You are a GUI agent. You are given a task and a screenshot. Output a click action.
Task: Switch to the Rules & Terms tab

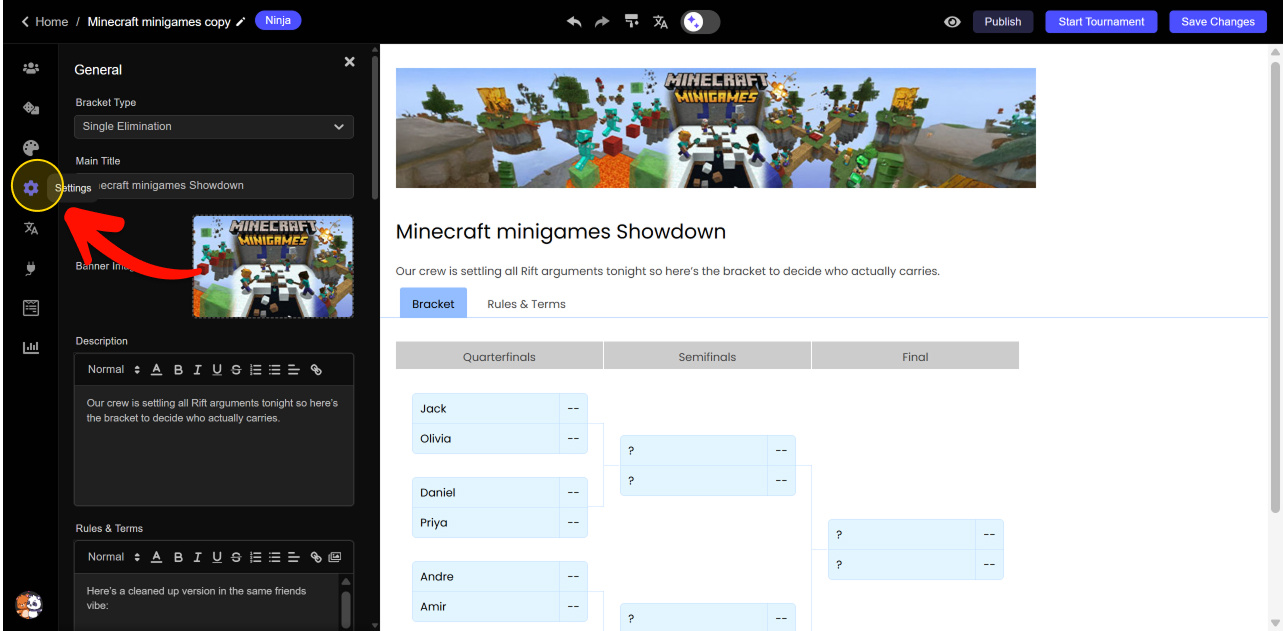coord(526,304)
